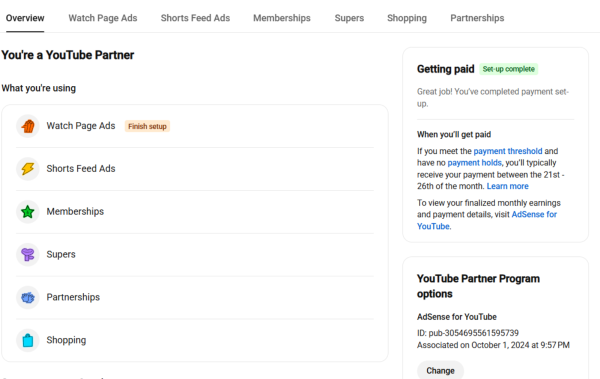The height and width of the screenshot is (379, 600).
Task: Go to the Memberships tab
Action: pos(282,18)
